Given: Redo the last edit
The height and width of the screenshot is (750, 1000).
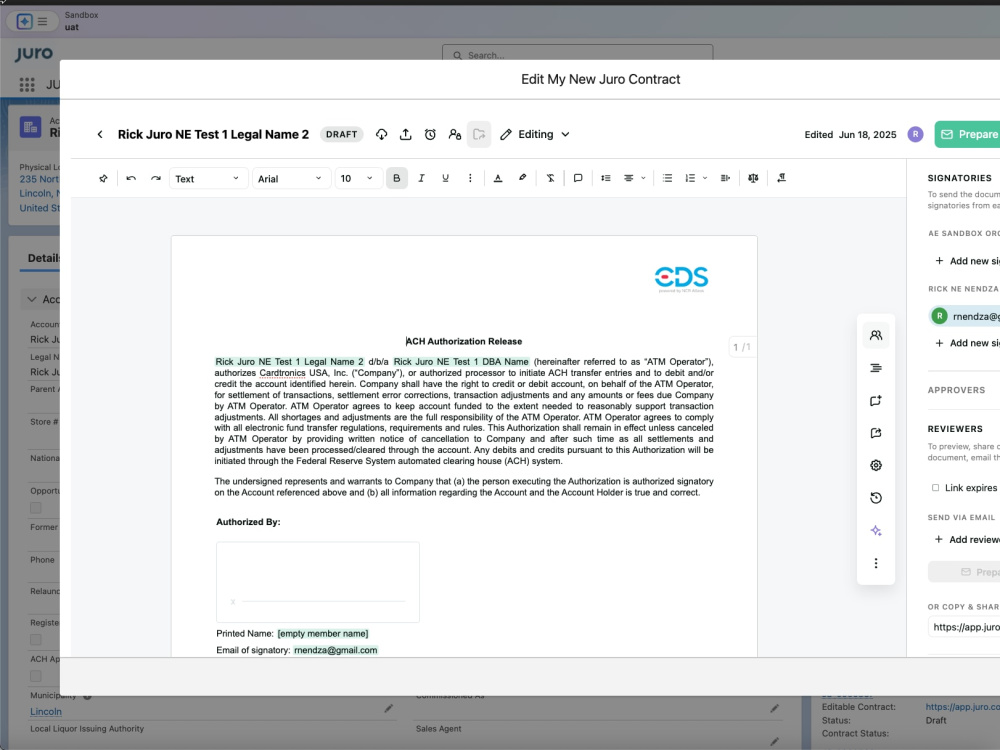Looking at the screenshot, I should [156, 179].
